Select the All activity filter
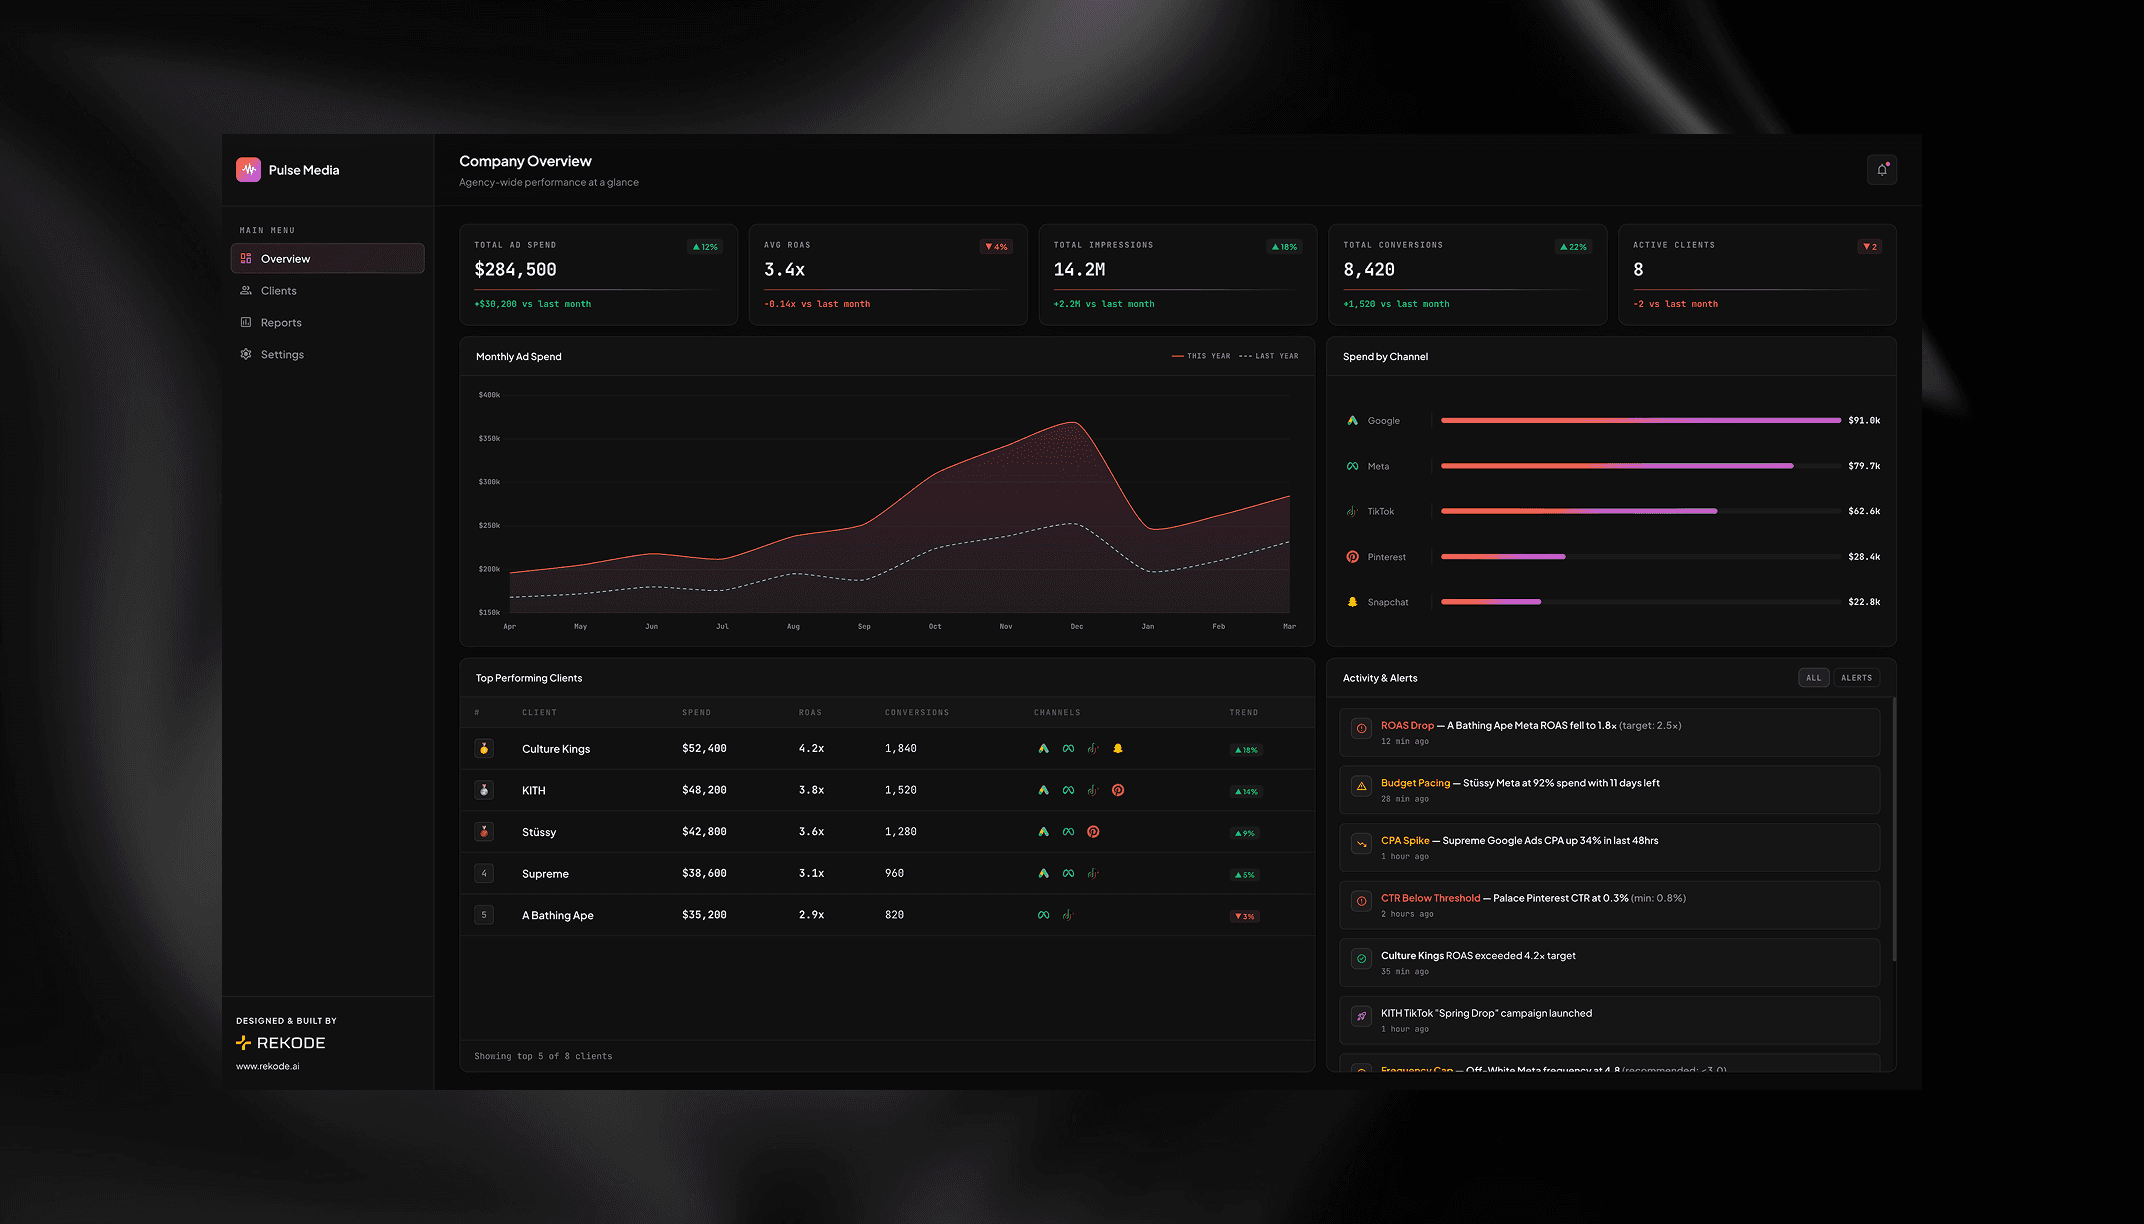Image resolution: width=2144 pixels, height=1224 pixels. click(x=1813, y=678)
